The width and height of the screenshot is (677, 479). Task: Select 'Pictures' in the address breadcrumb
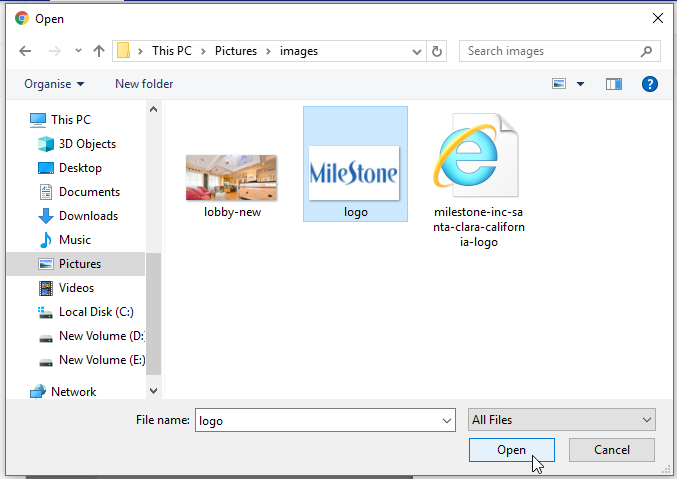coord(236,51)
